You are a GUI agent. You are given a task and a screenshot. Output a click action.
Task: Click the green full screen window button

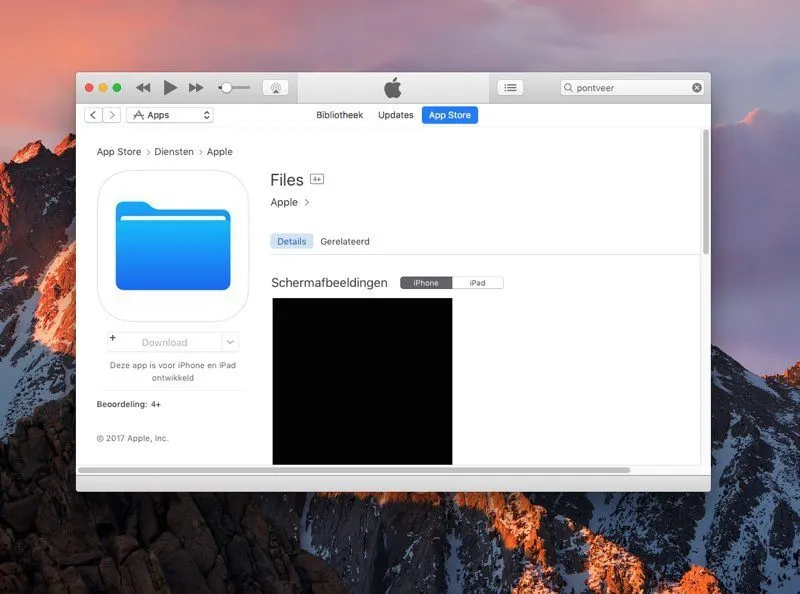117,88
